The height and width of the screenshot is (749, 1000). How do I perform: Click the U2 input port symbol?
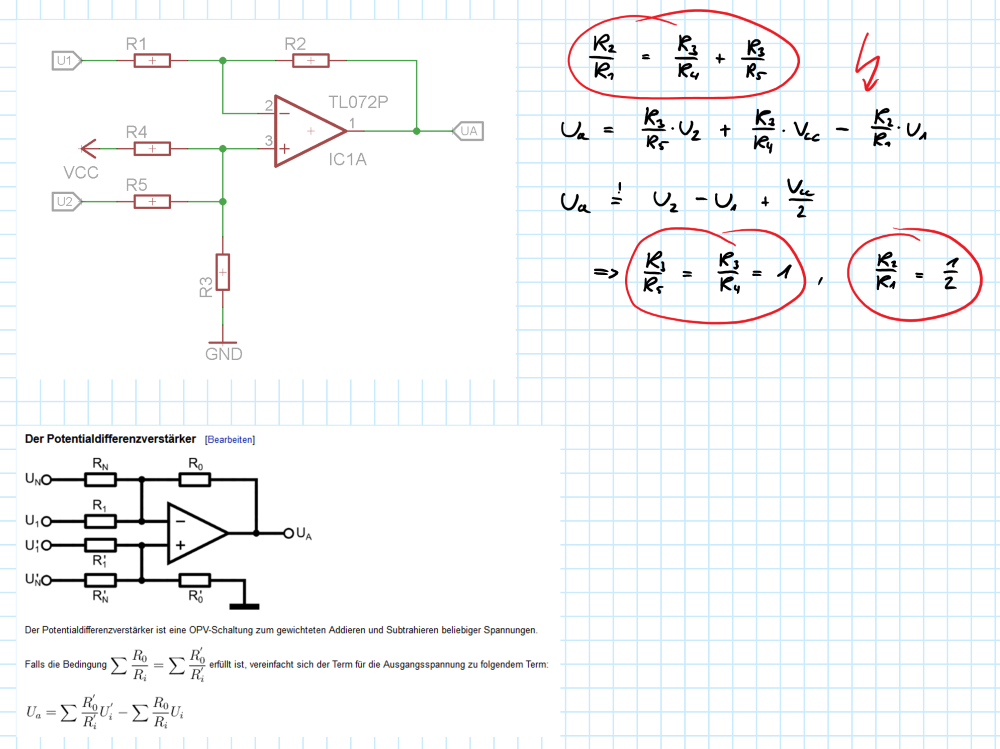click(66, 202)
